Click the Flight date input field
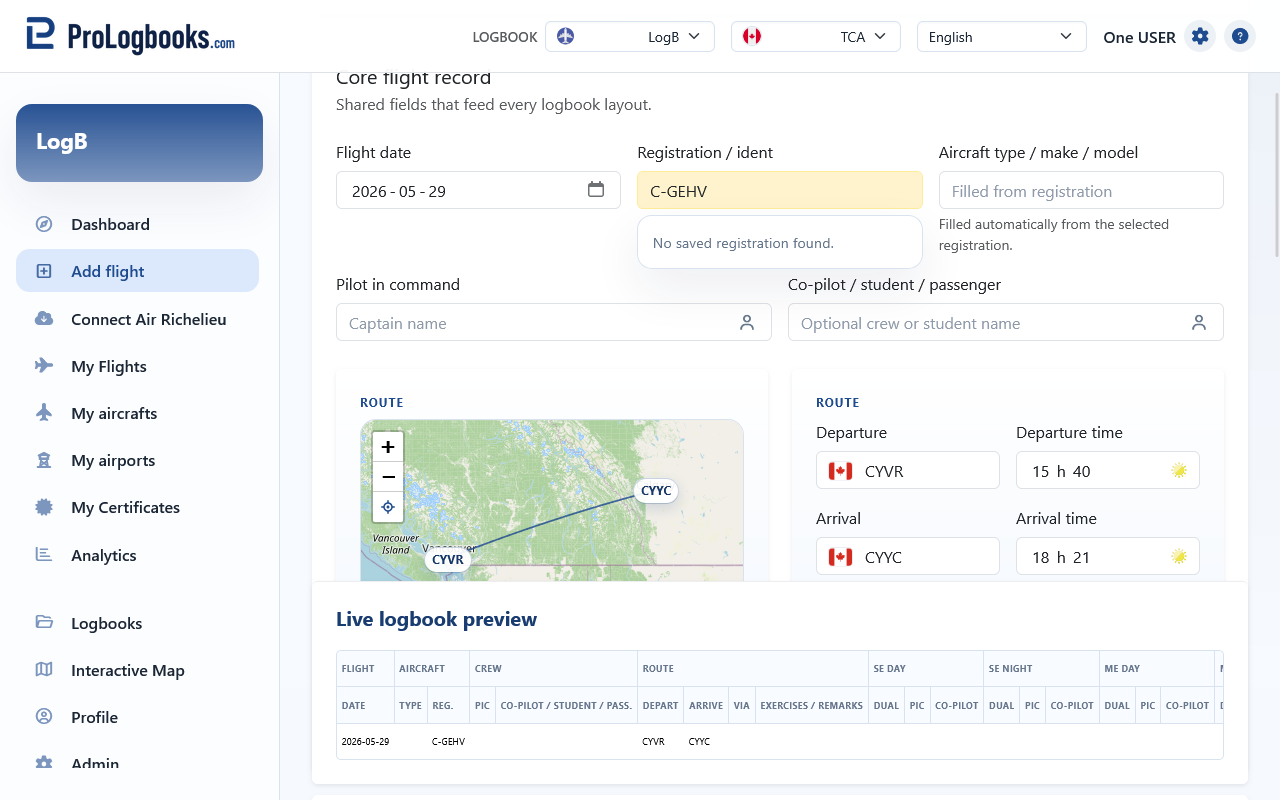This screenshot has height=800, width=1280. pos(478,190)
